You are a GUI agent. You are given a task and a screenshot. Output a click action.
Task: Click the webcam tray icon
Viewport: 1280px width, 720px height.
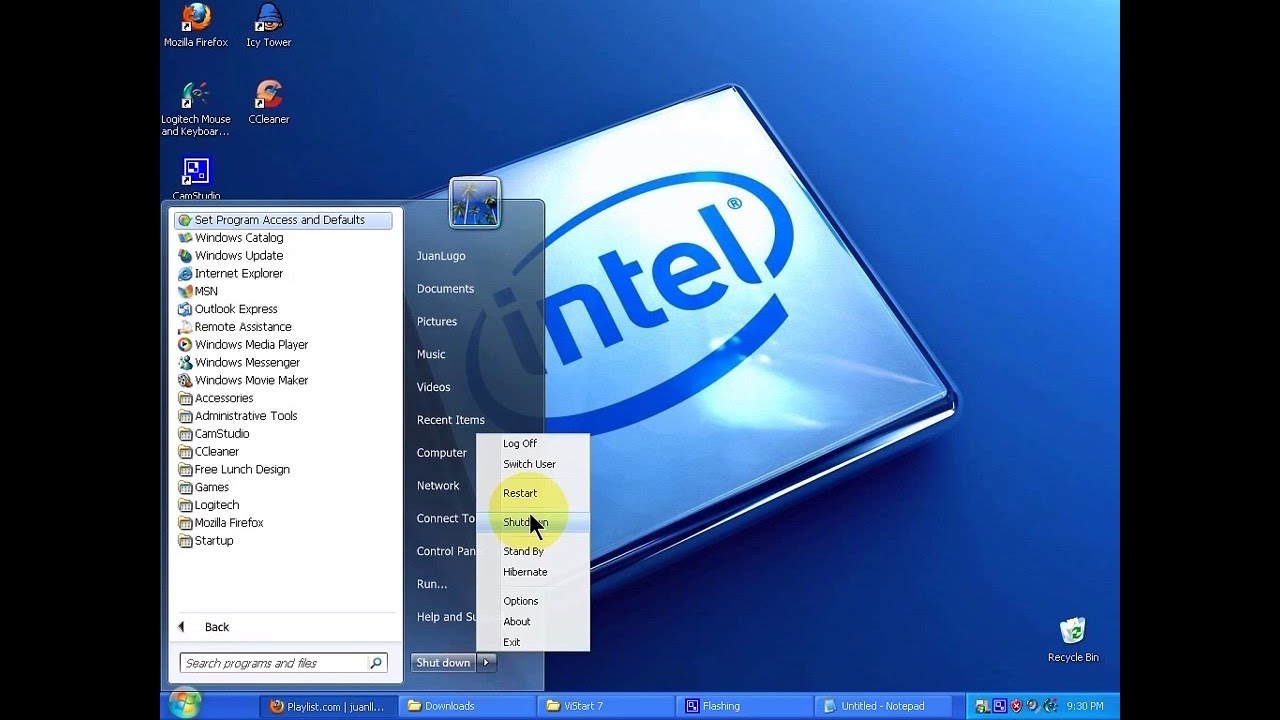1033,706
